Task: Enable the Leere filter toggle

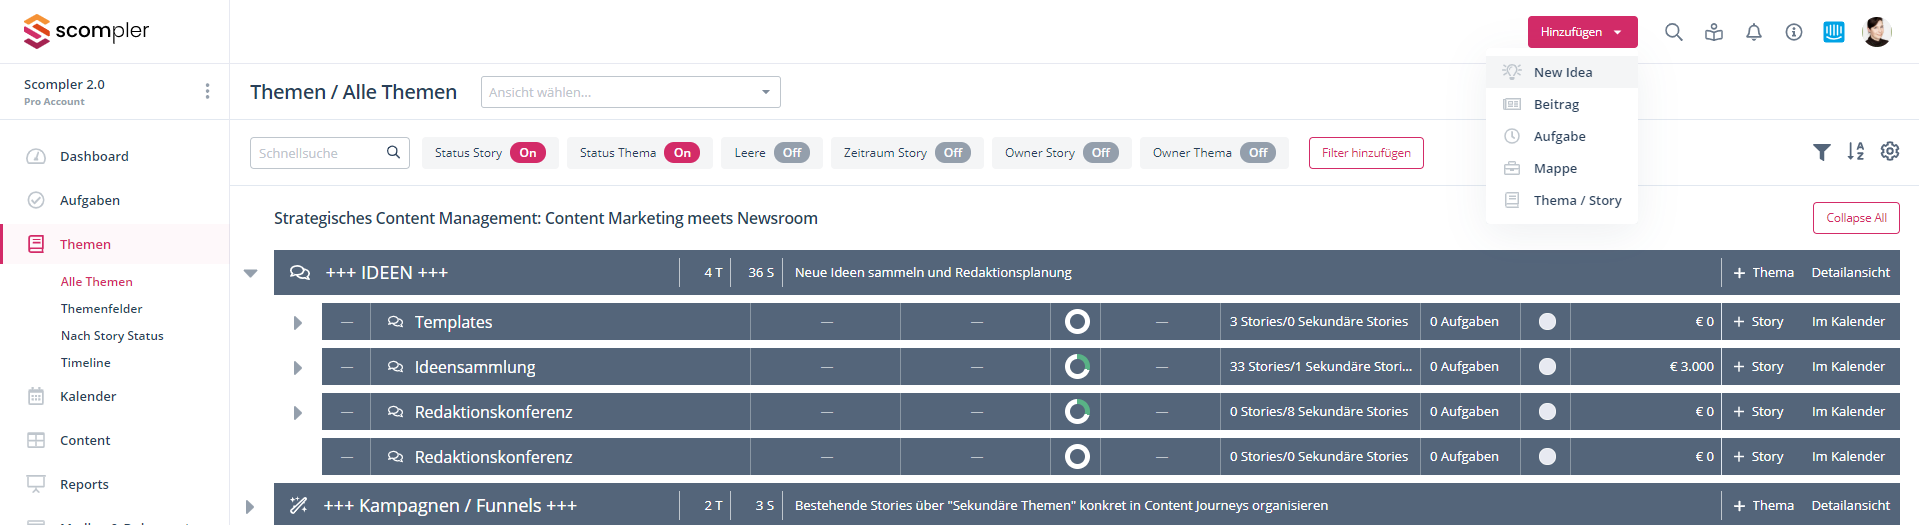Action: click(791, 153)
